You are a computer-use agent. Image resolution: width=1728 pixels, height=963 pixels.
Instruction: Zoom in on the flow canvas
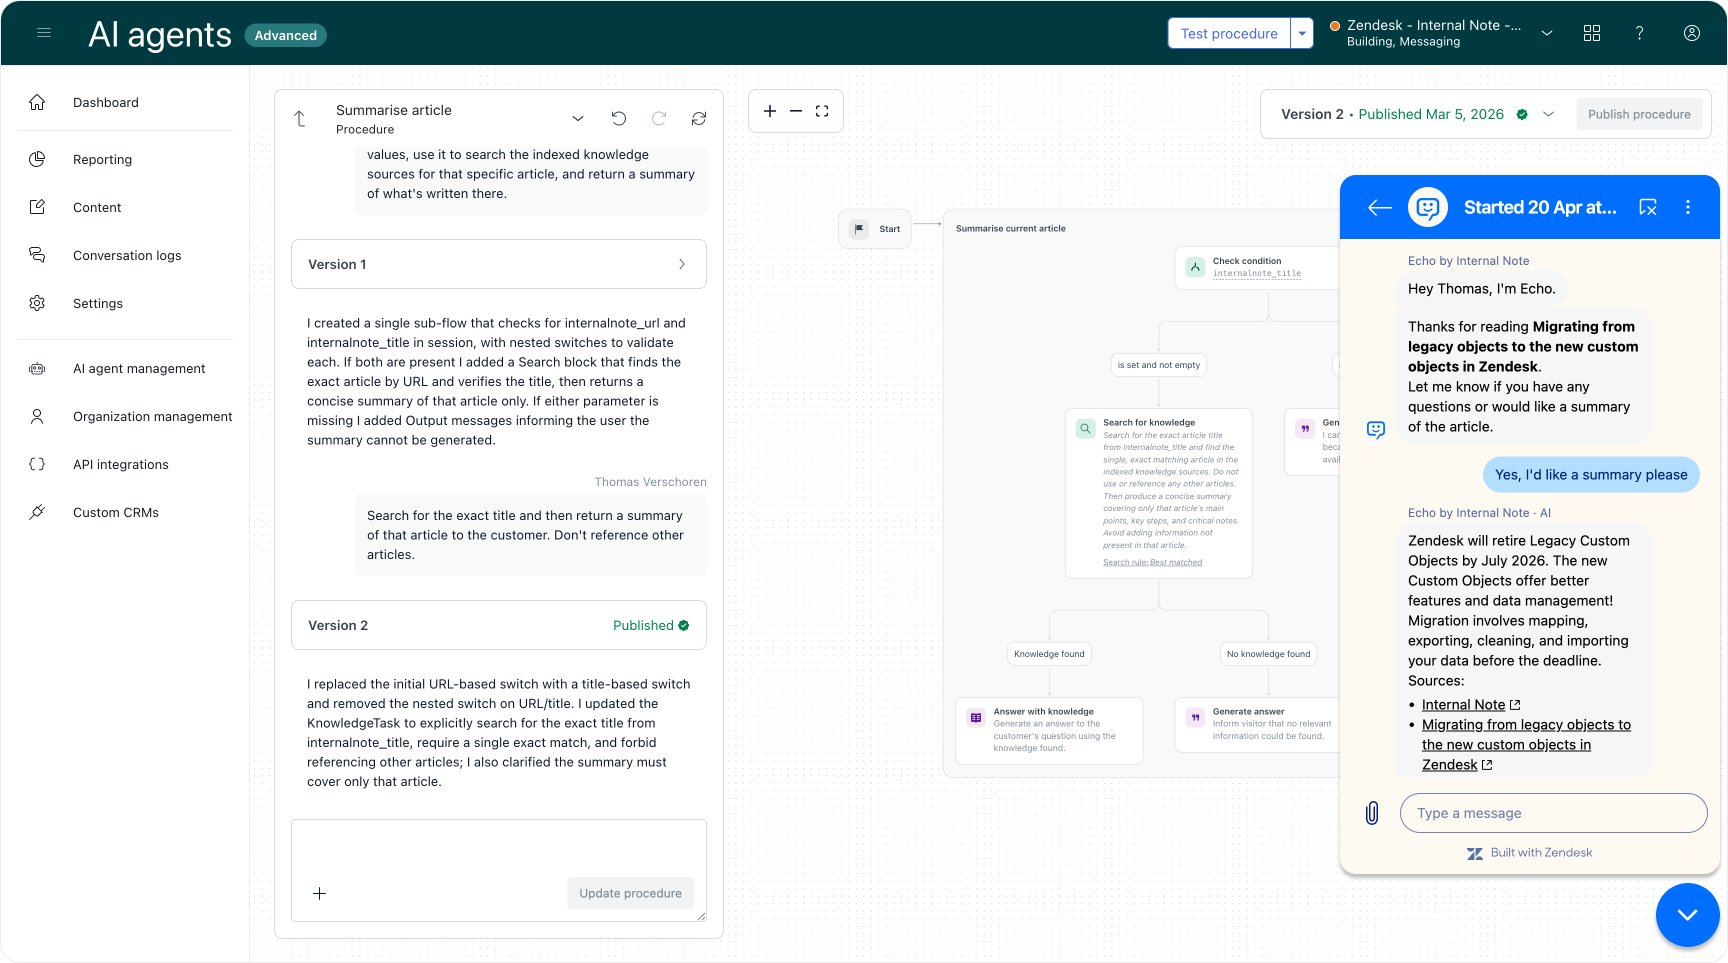[770, 111]
